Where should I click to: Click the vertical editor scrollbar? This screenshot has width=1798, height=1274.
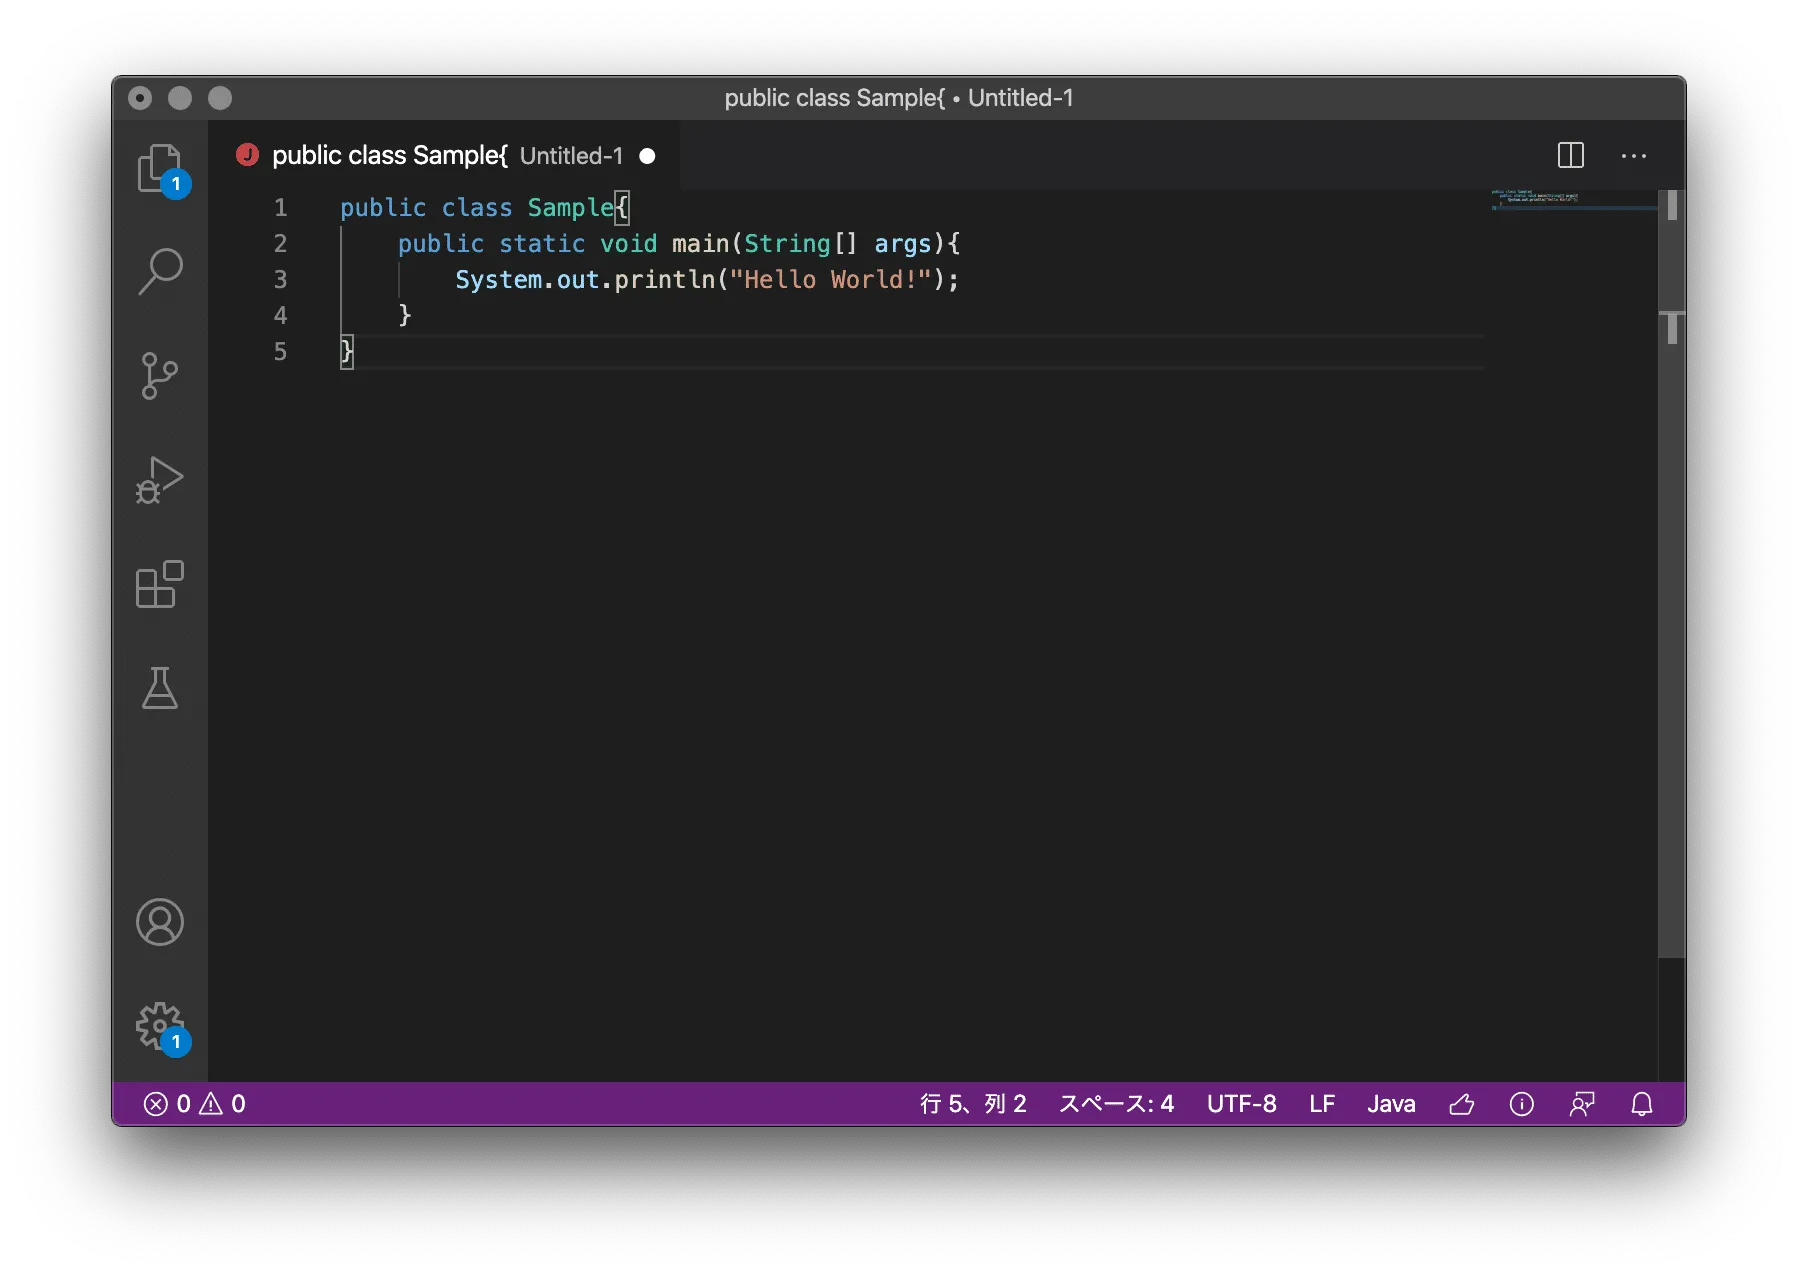tap(1672, 574)
